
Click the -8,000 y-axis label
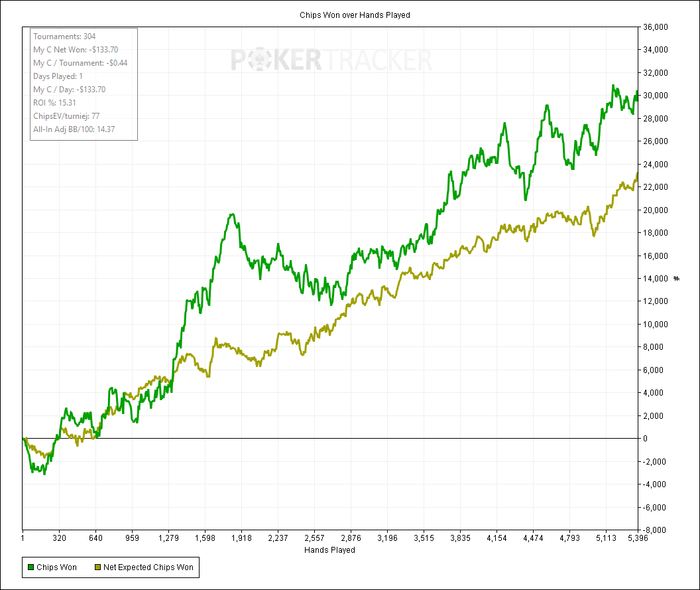point(654,530)
